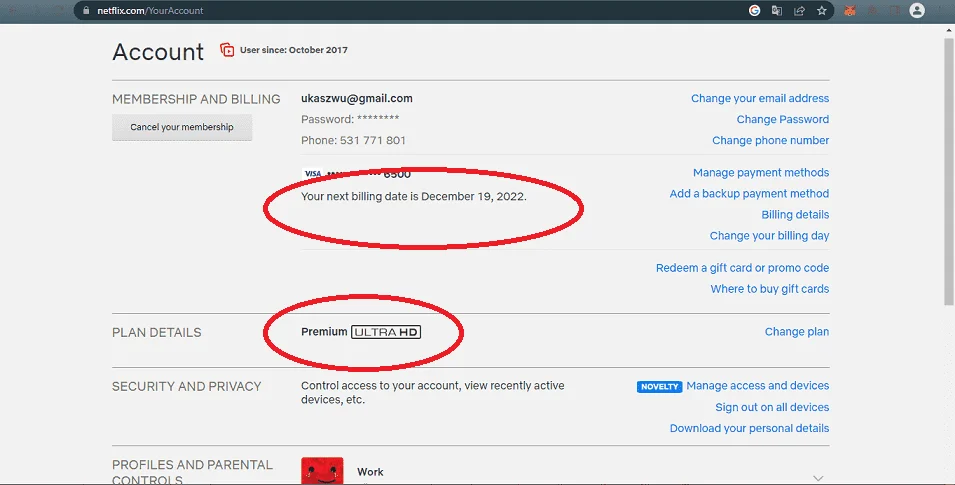Expand the Work profile chevron
The width and height of the screenshot is (955, 485).
[x=818, y=478]
